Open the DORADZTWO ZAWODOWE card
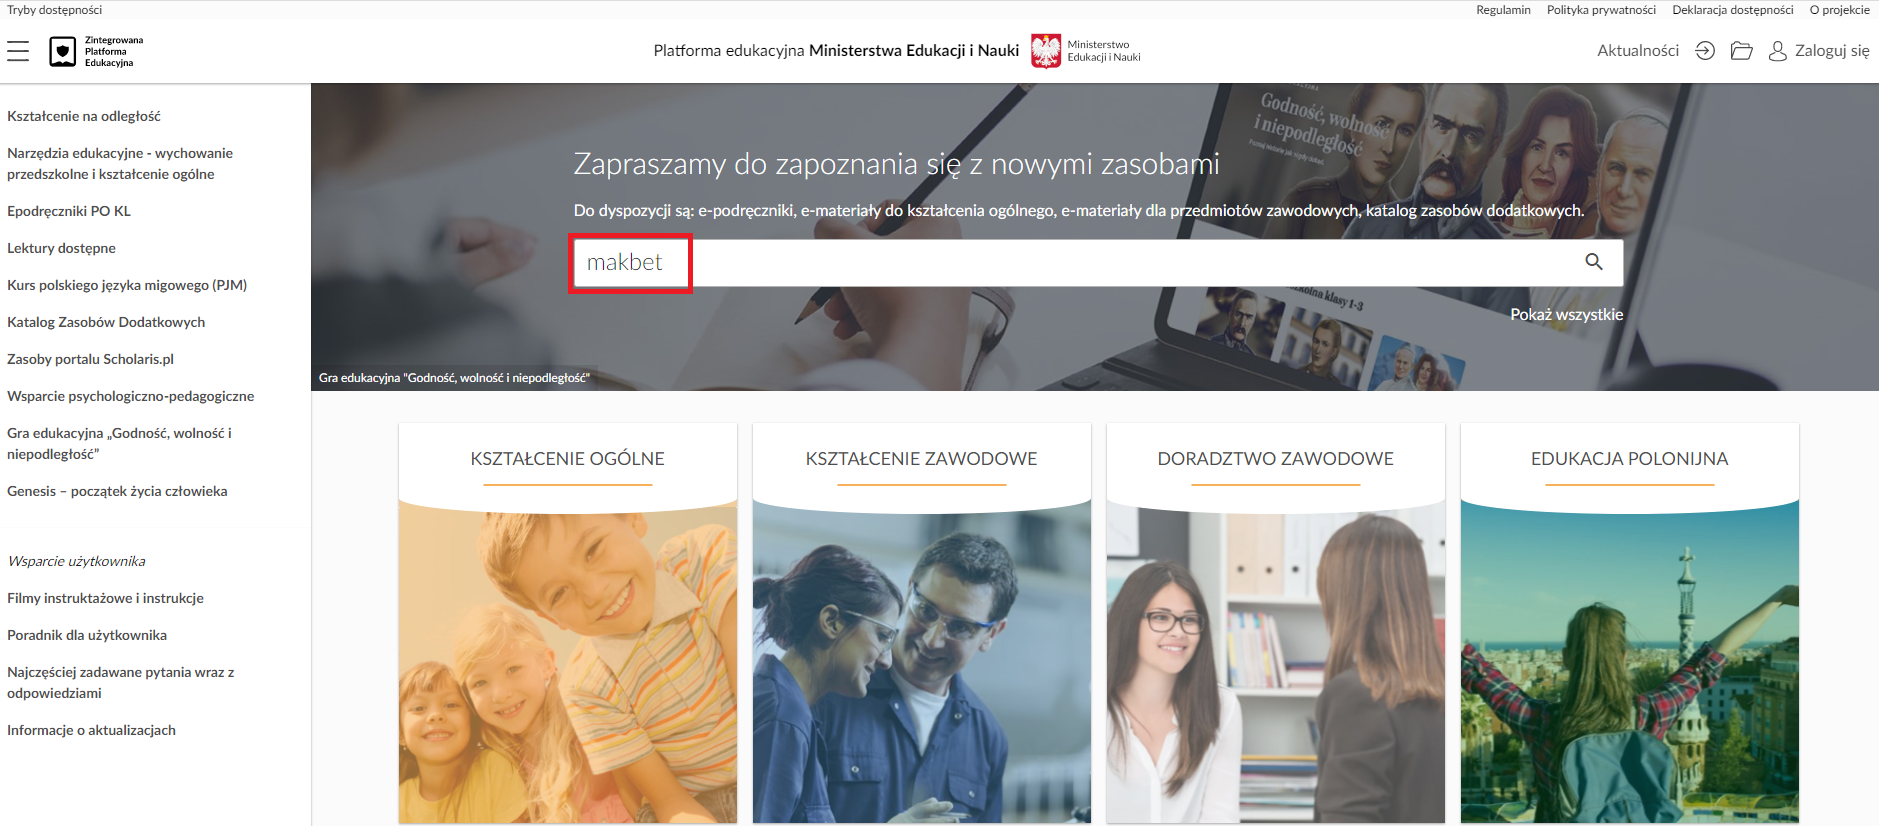Image resolution: width=1879 pixels, height=826 pixels. pos(1276,623)
